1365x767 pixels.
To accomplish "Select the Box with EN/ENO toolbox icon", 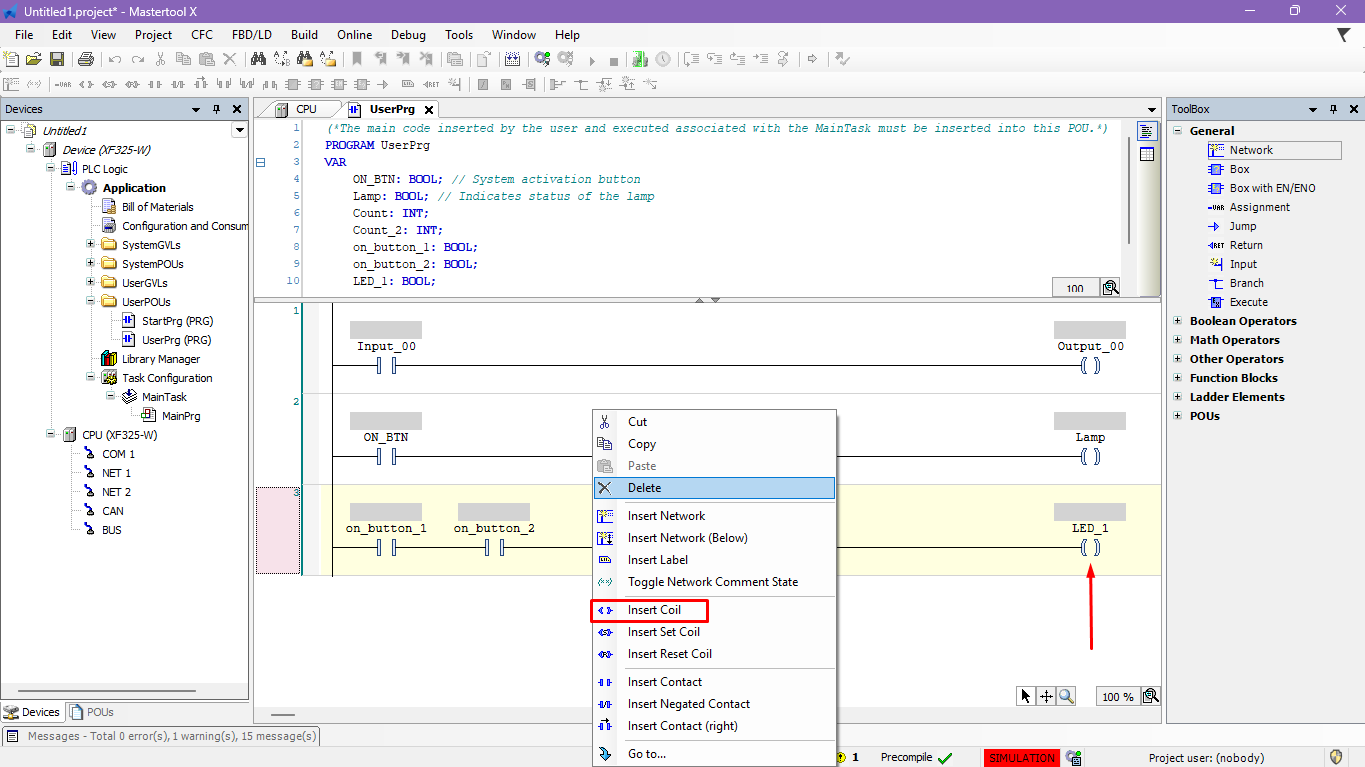I will pyautogui.click(x=1216, y=188).
